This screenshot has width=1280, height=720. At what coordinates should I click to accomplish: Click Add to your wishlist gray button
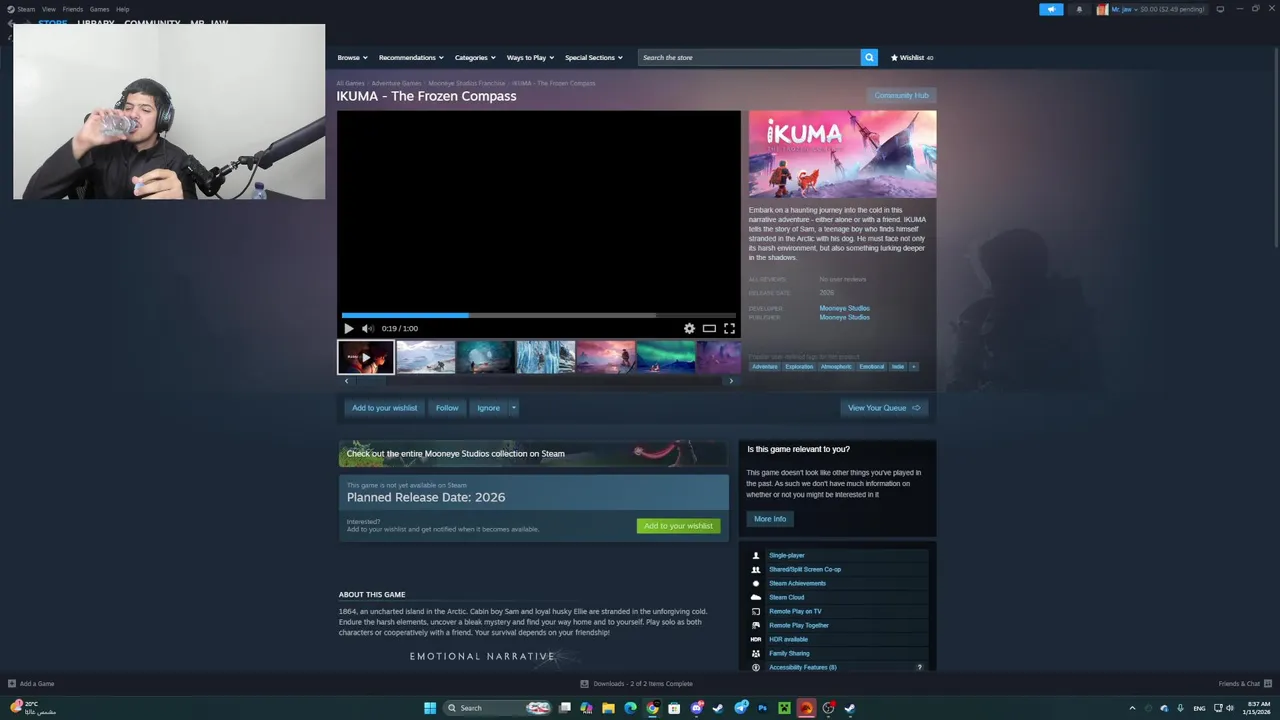pos(384,408)
